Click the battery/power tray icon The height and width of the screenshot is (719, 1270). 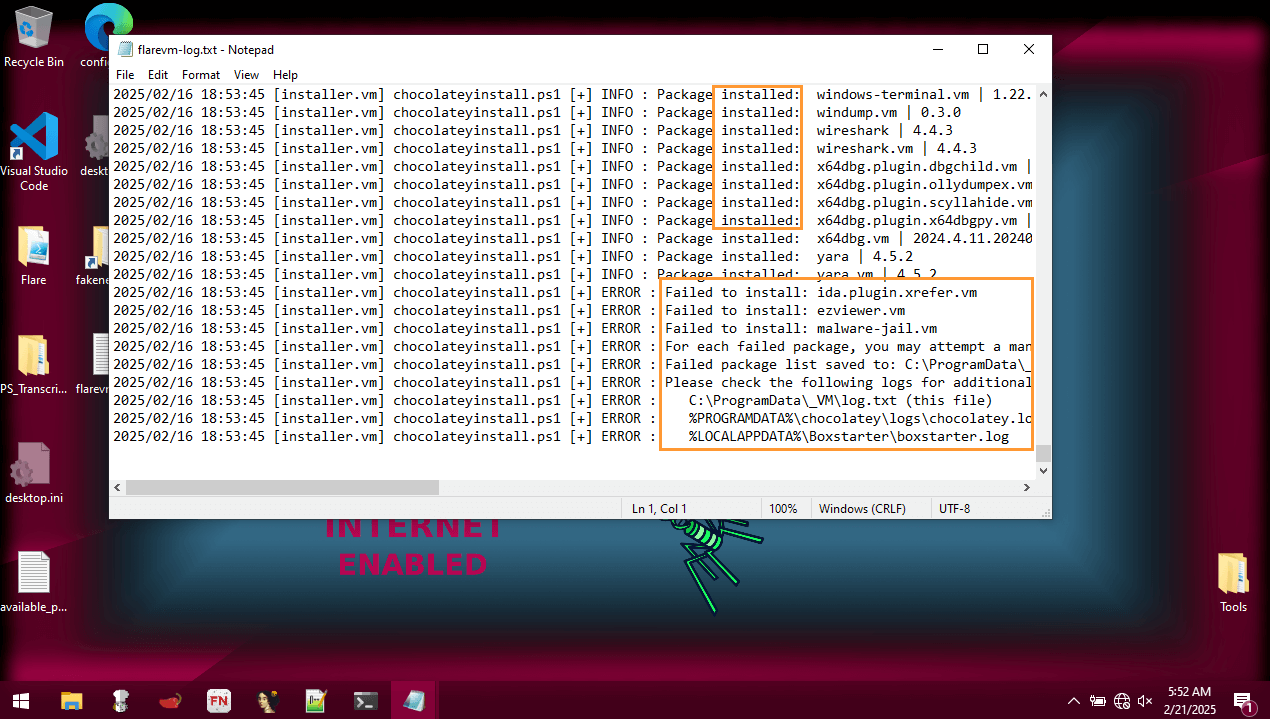coord(1098,701)
